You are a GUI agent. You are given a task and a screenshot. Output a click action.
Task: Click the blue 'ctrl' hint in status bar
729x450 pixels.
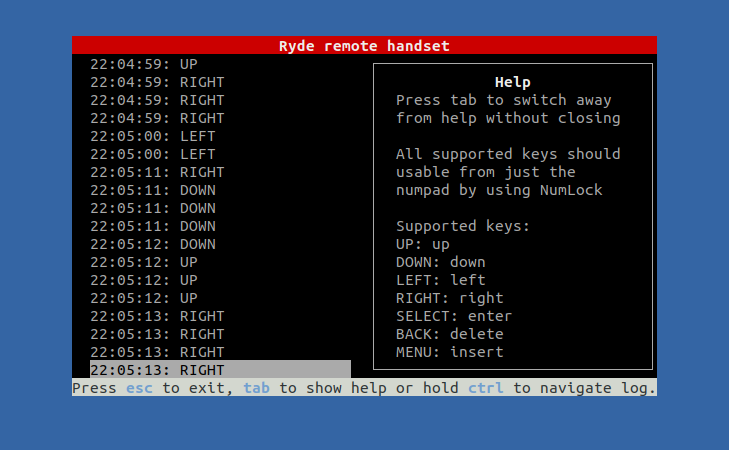pos(486,388)
